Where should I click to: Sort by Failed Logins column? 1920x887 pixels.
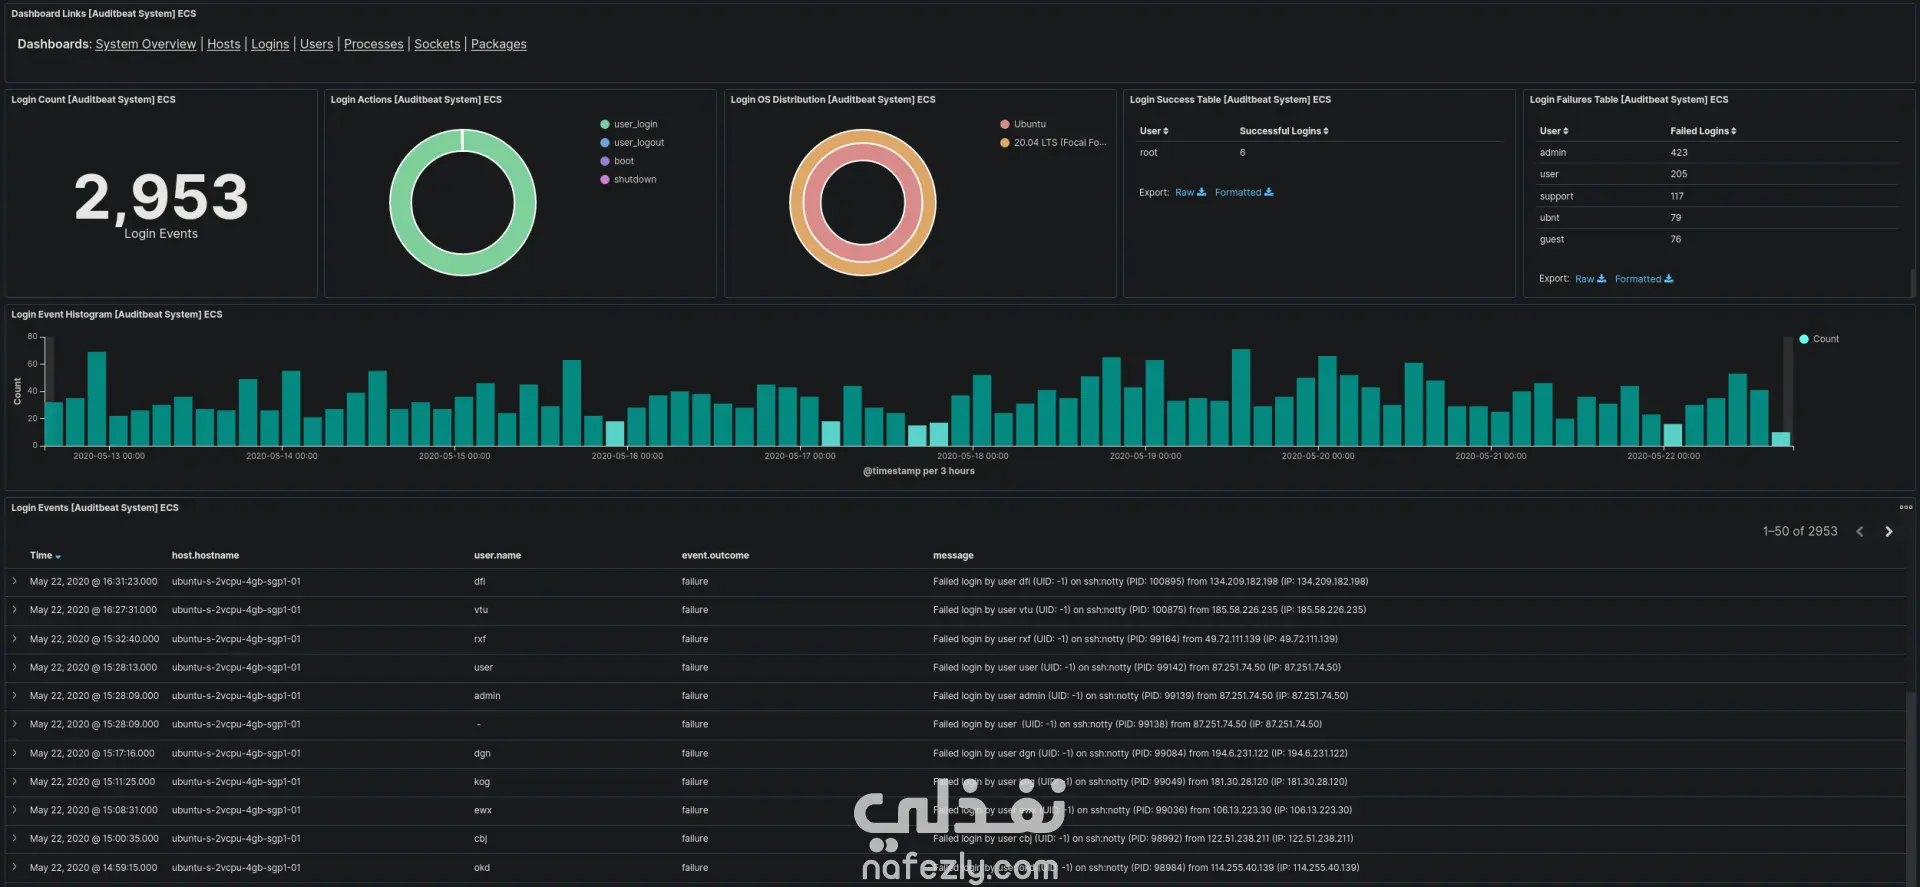point(1703,131)
